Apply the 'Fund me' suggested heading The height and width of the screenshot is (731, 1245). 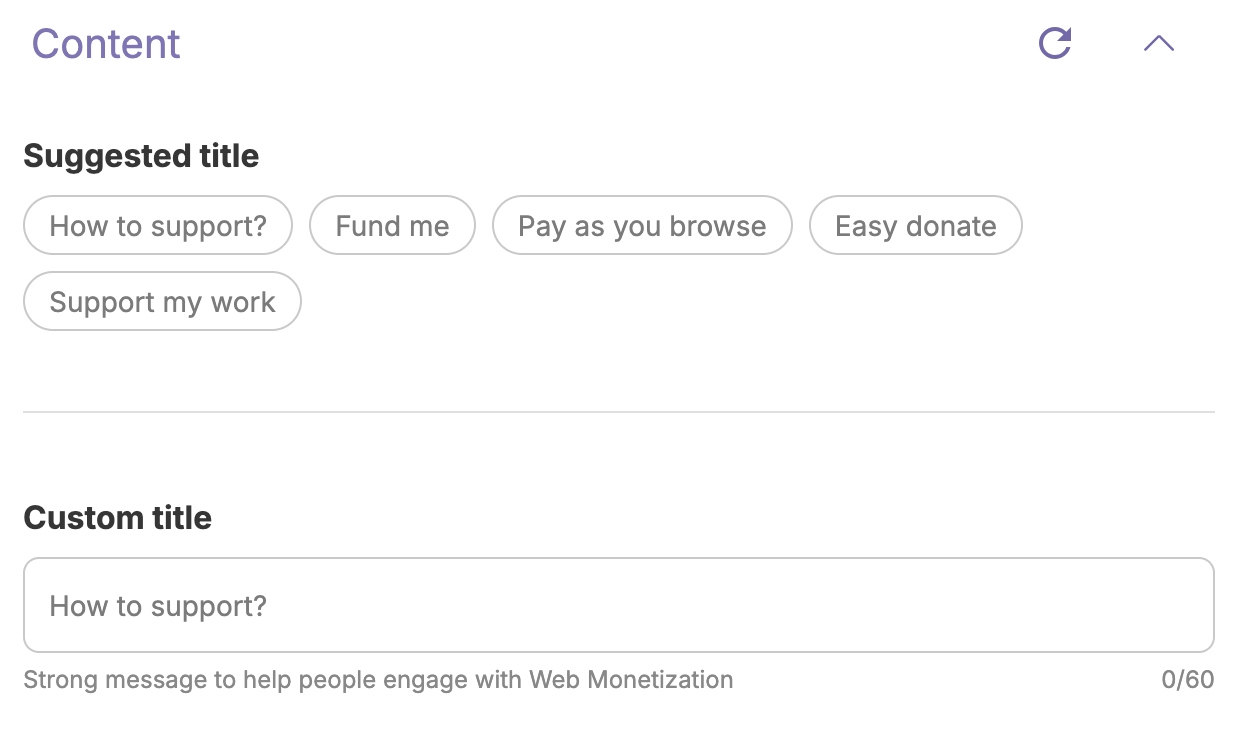pyautogui.click(x=392, y=225)
